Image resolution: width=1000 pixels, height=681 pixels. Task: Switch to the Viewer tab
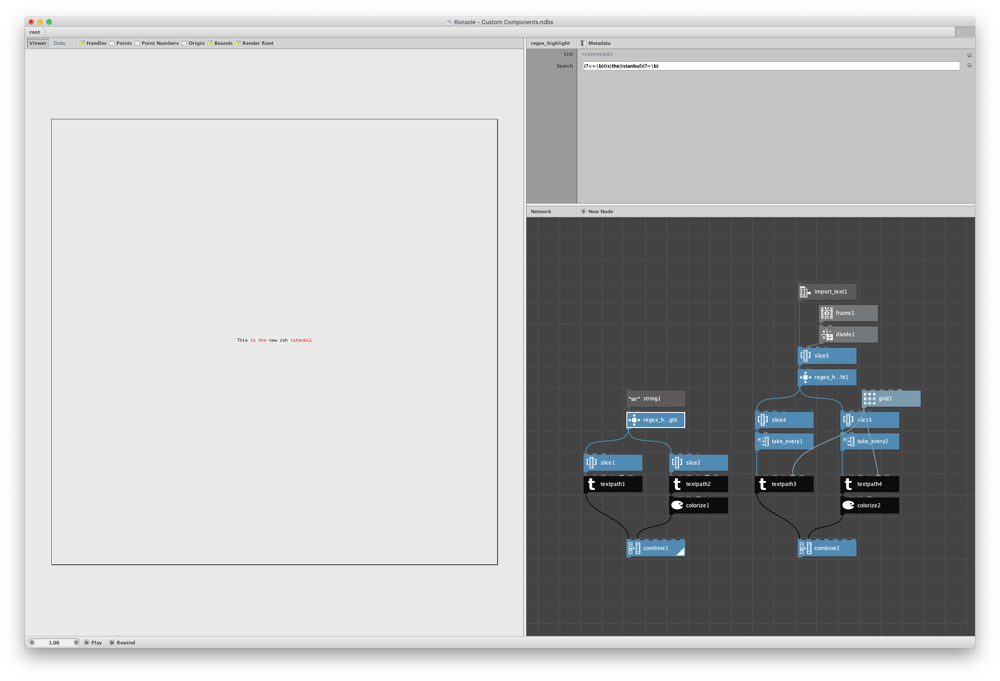pos(38,43)
